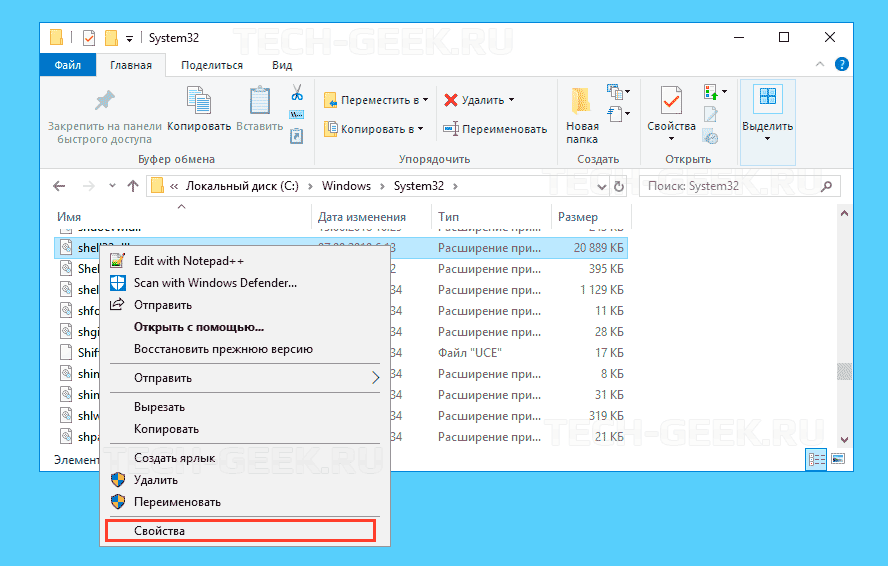888x566 pixels.
Task: Open the Копировать в dropdown
Action: point(374,129)
